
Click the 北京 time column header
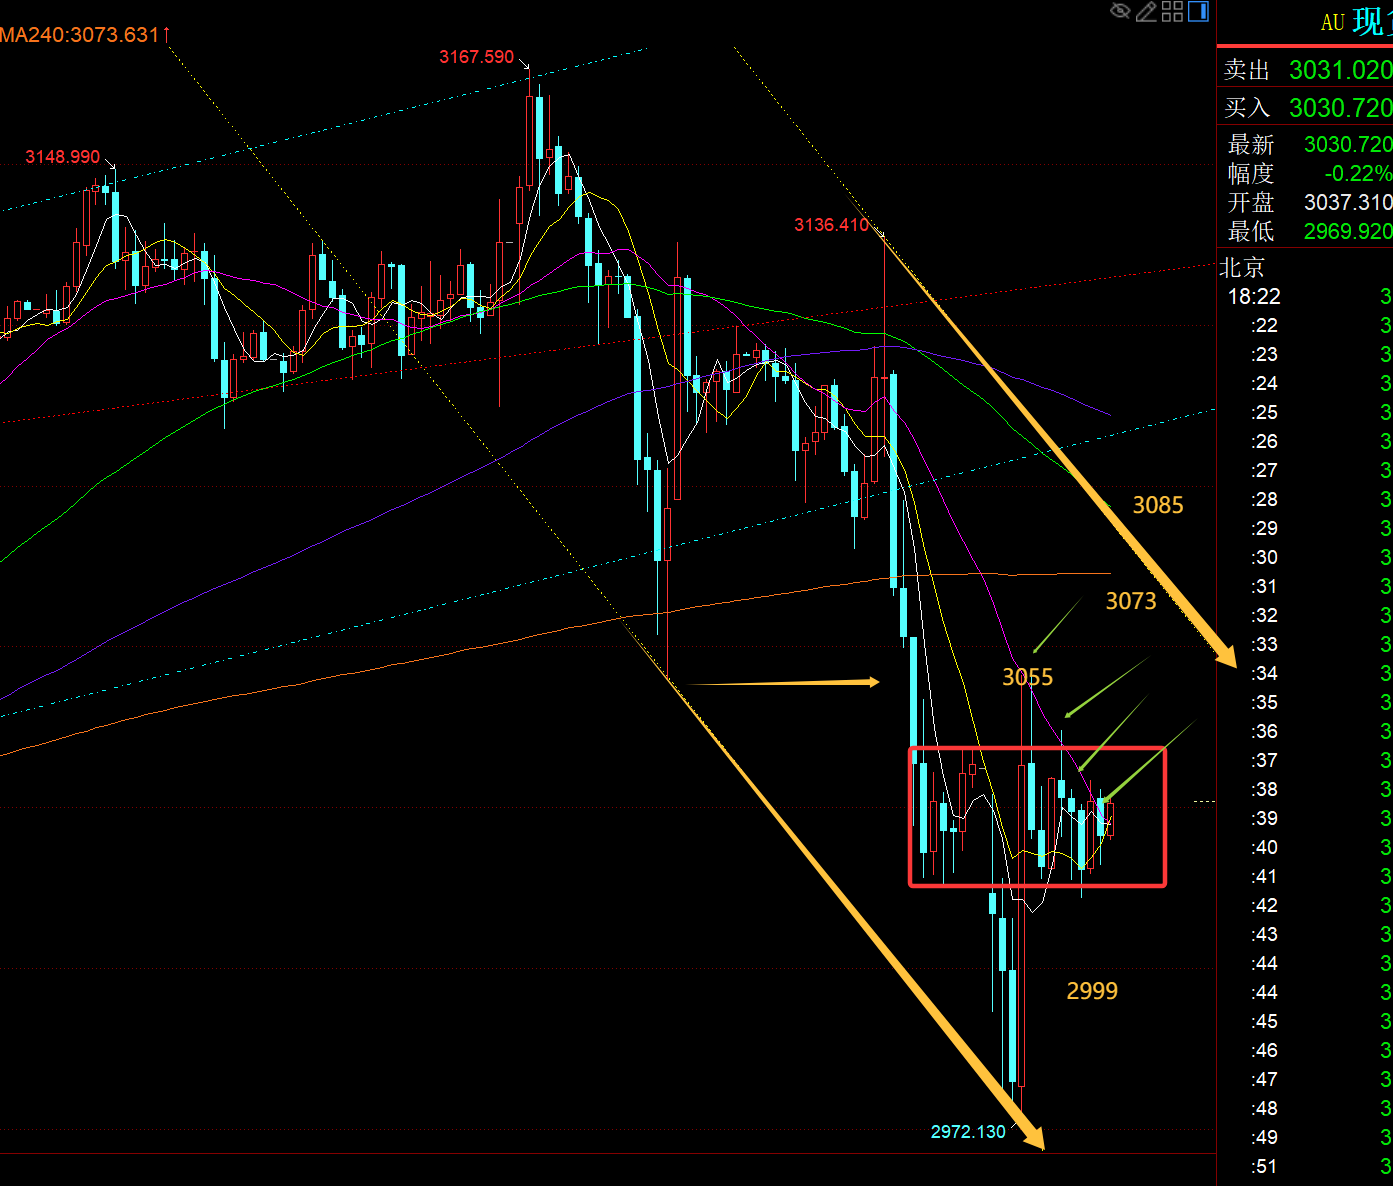click(x=1242, y=267)
